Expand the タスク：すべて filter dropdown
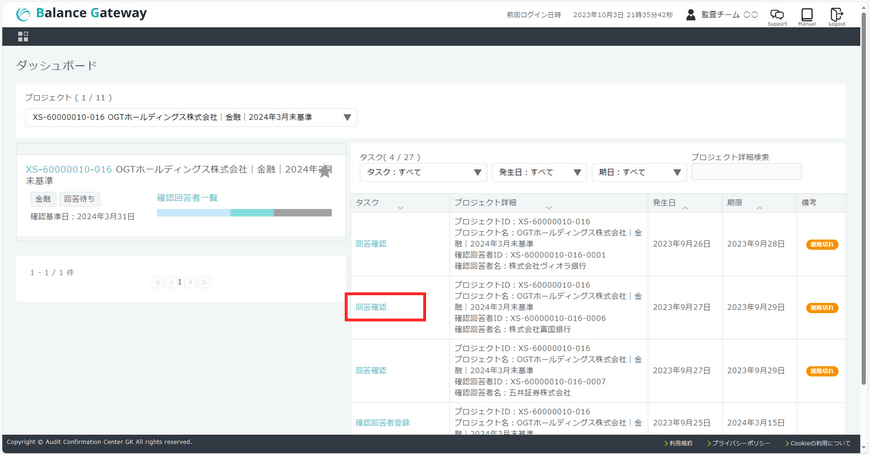 pyautogui.click(x=423, y=172)
